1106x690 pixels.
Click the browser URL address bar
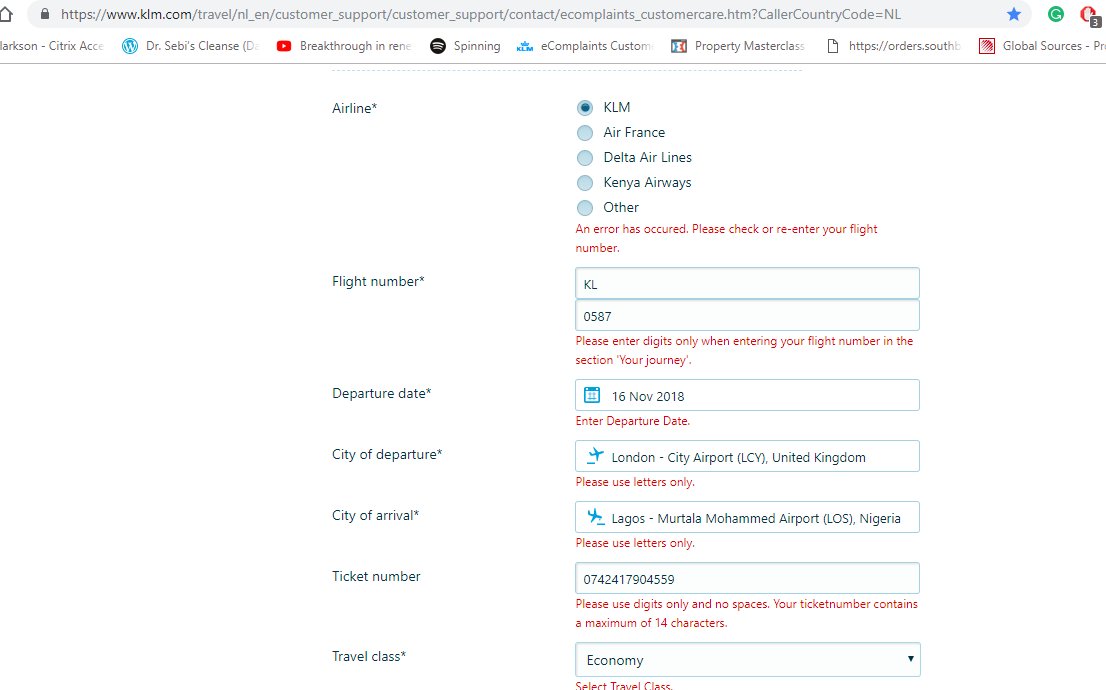click(529, 14)
